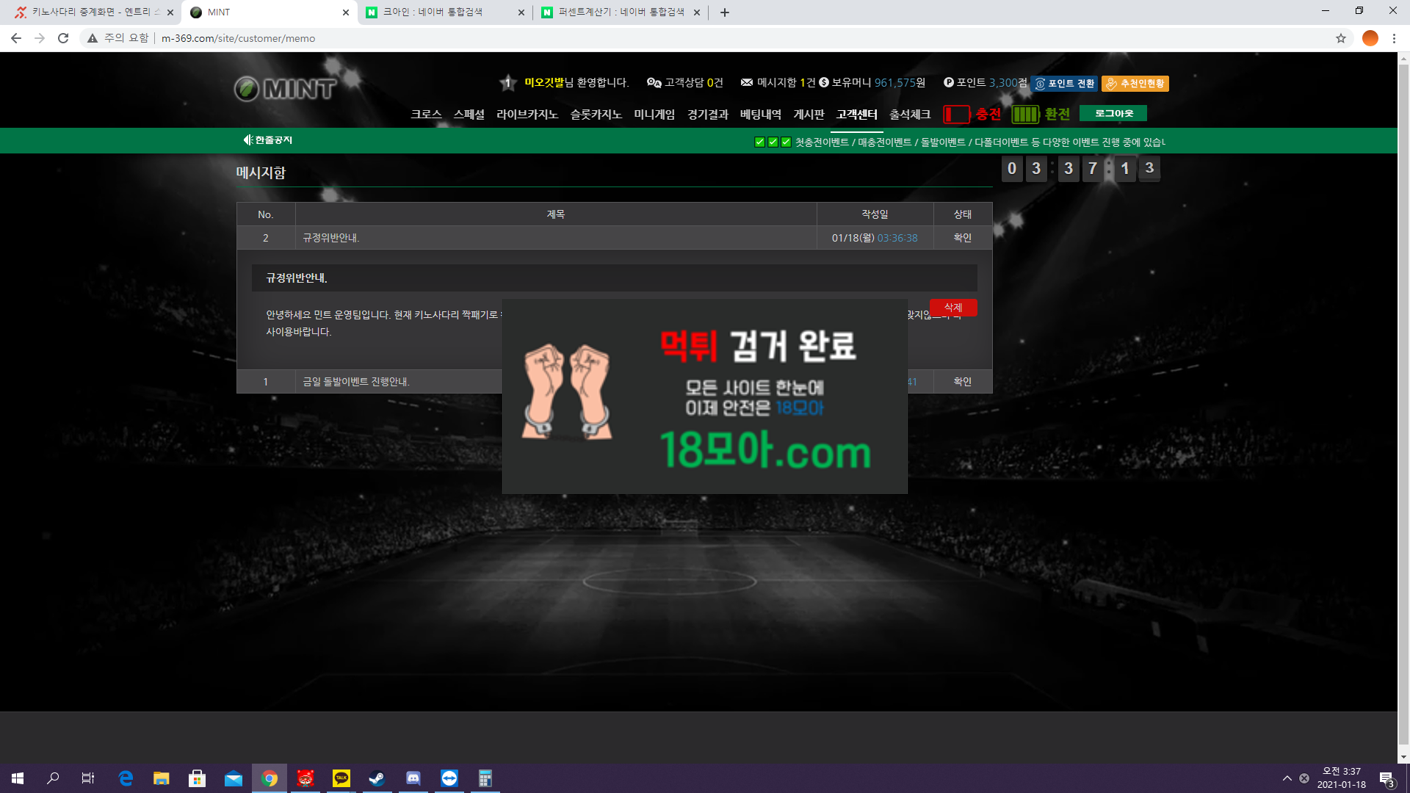
Task: Open 게시판 menu
Action: 809,115
